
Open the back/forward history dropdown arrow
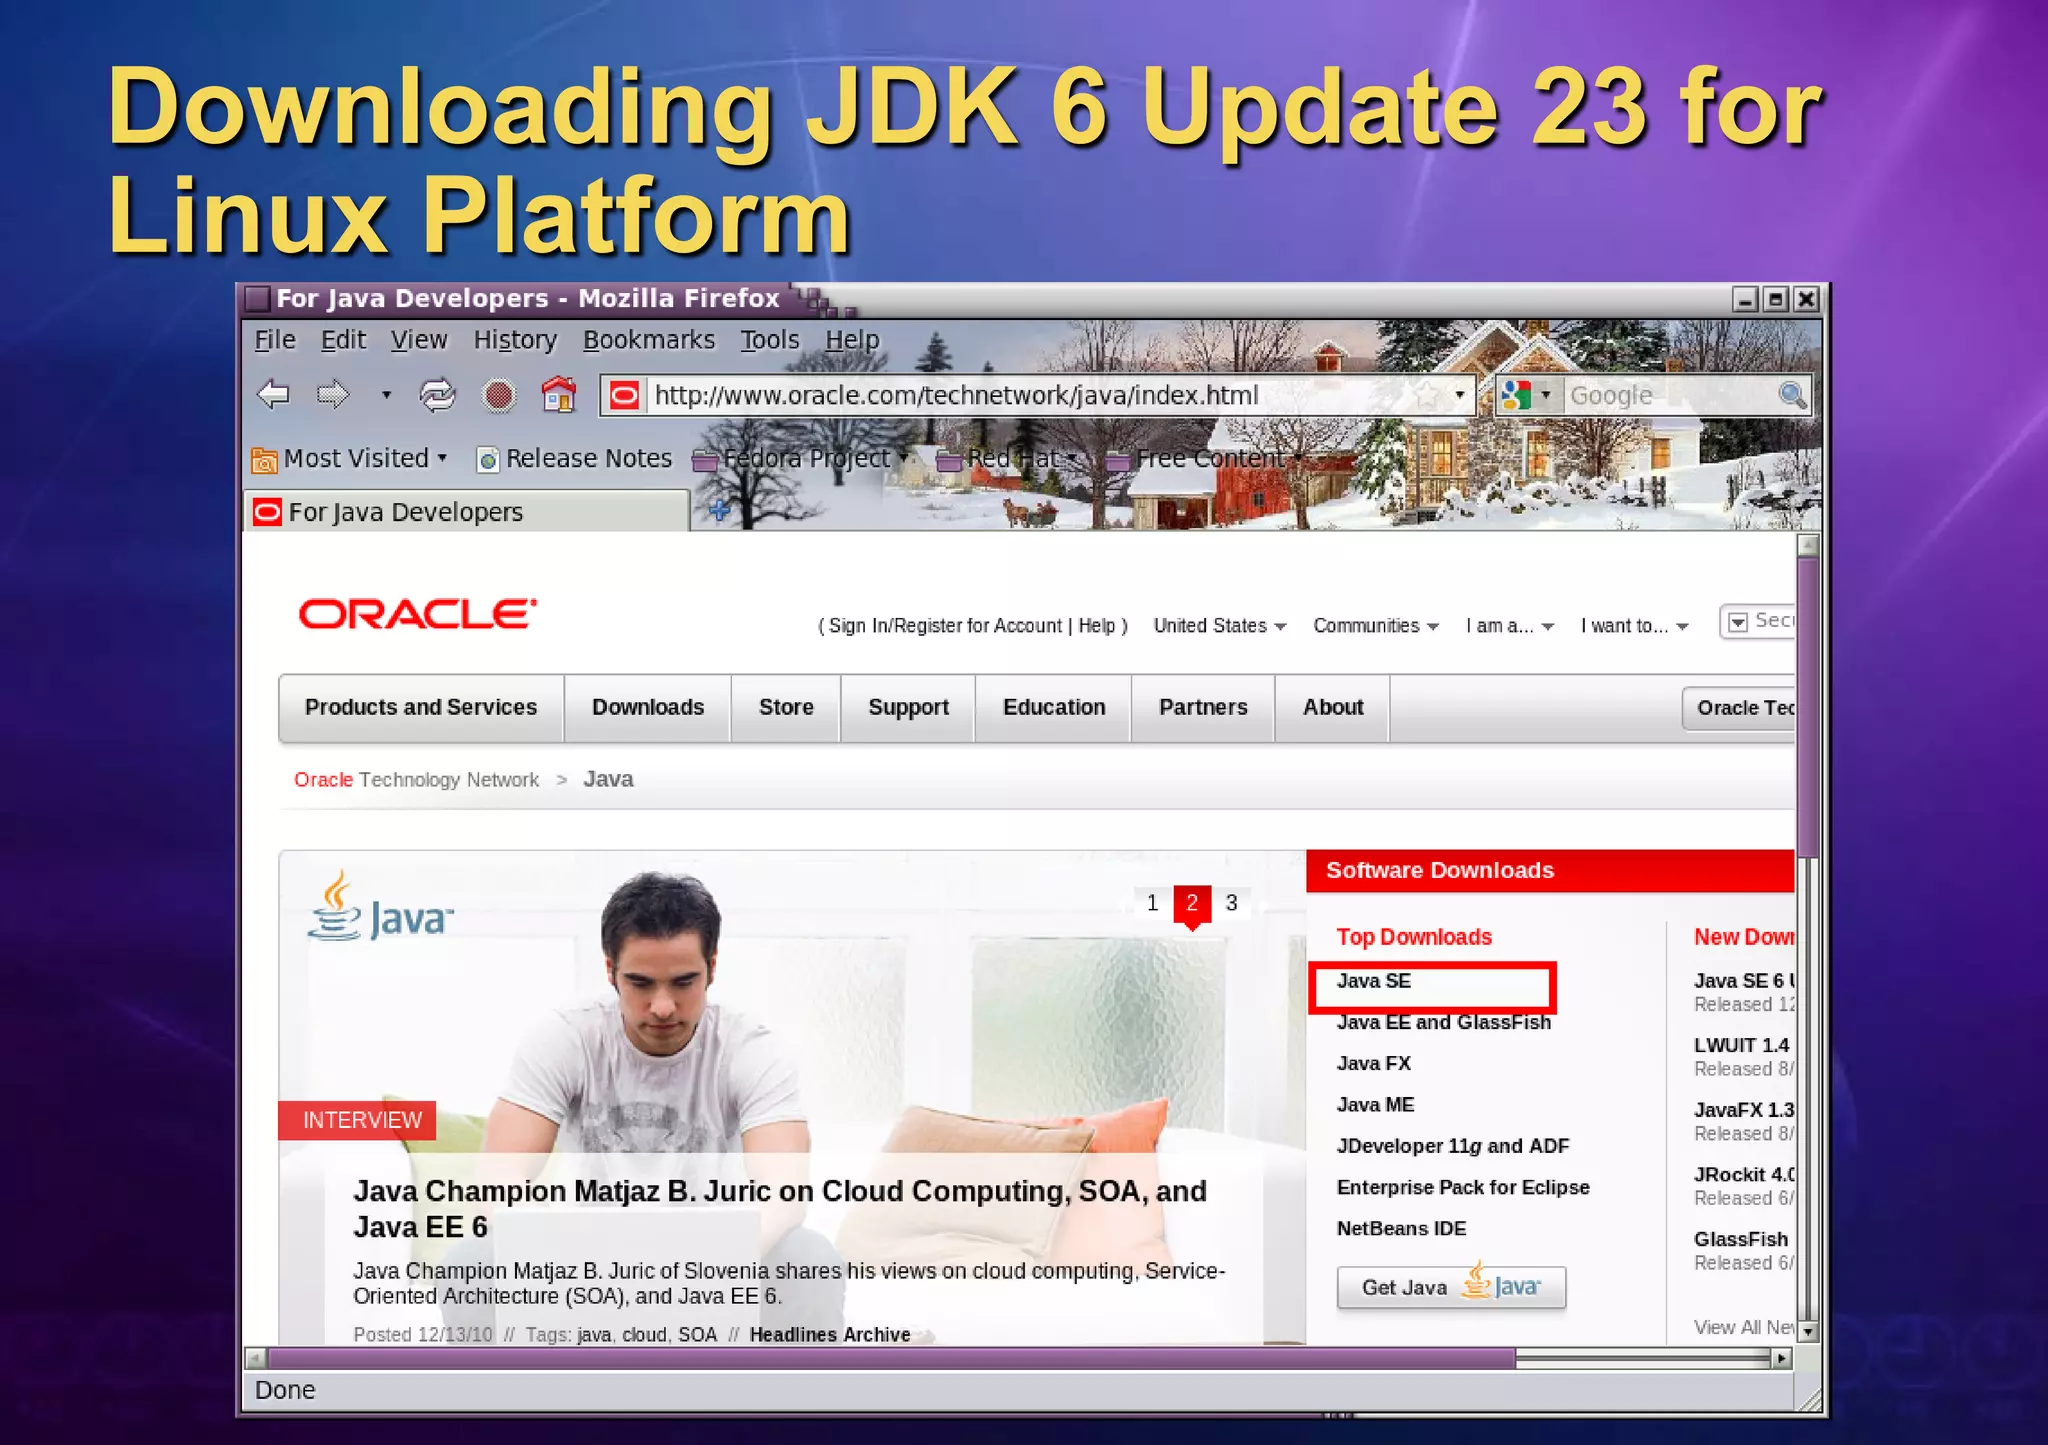coord(386,395)
